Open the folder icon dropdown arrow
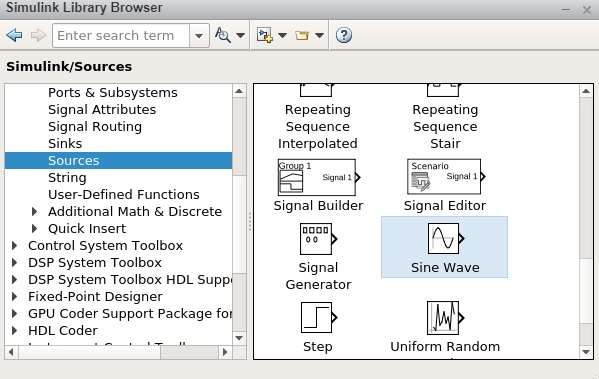This screenshot has width=599, height=379. coord(319,36)
